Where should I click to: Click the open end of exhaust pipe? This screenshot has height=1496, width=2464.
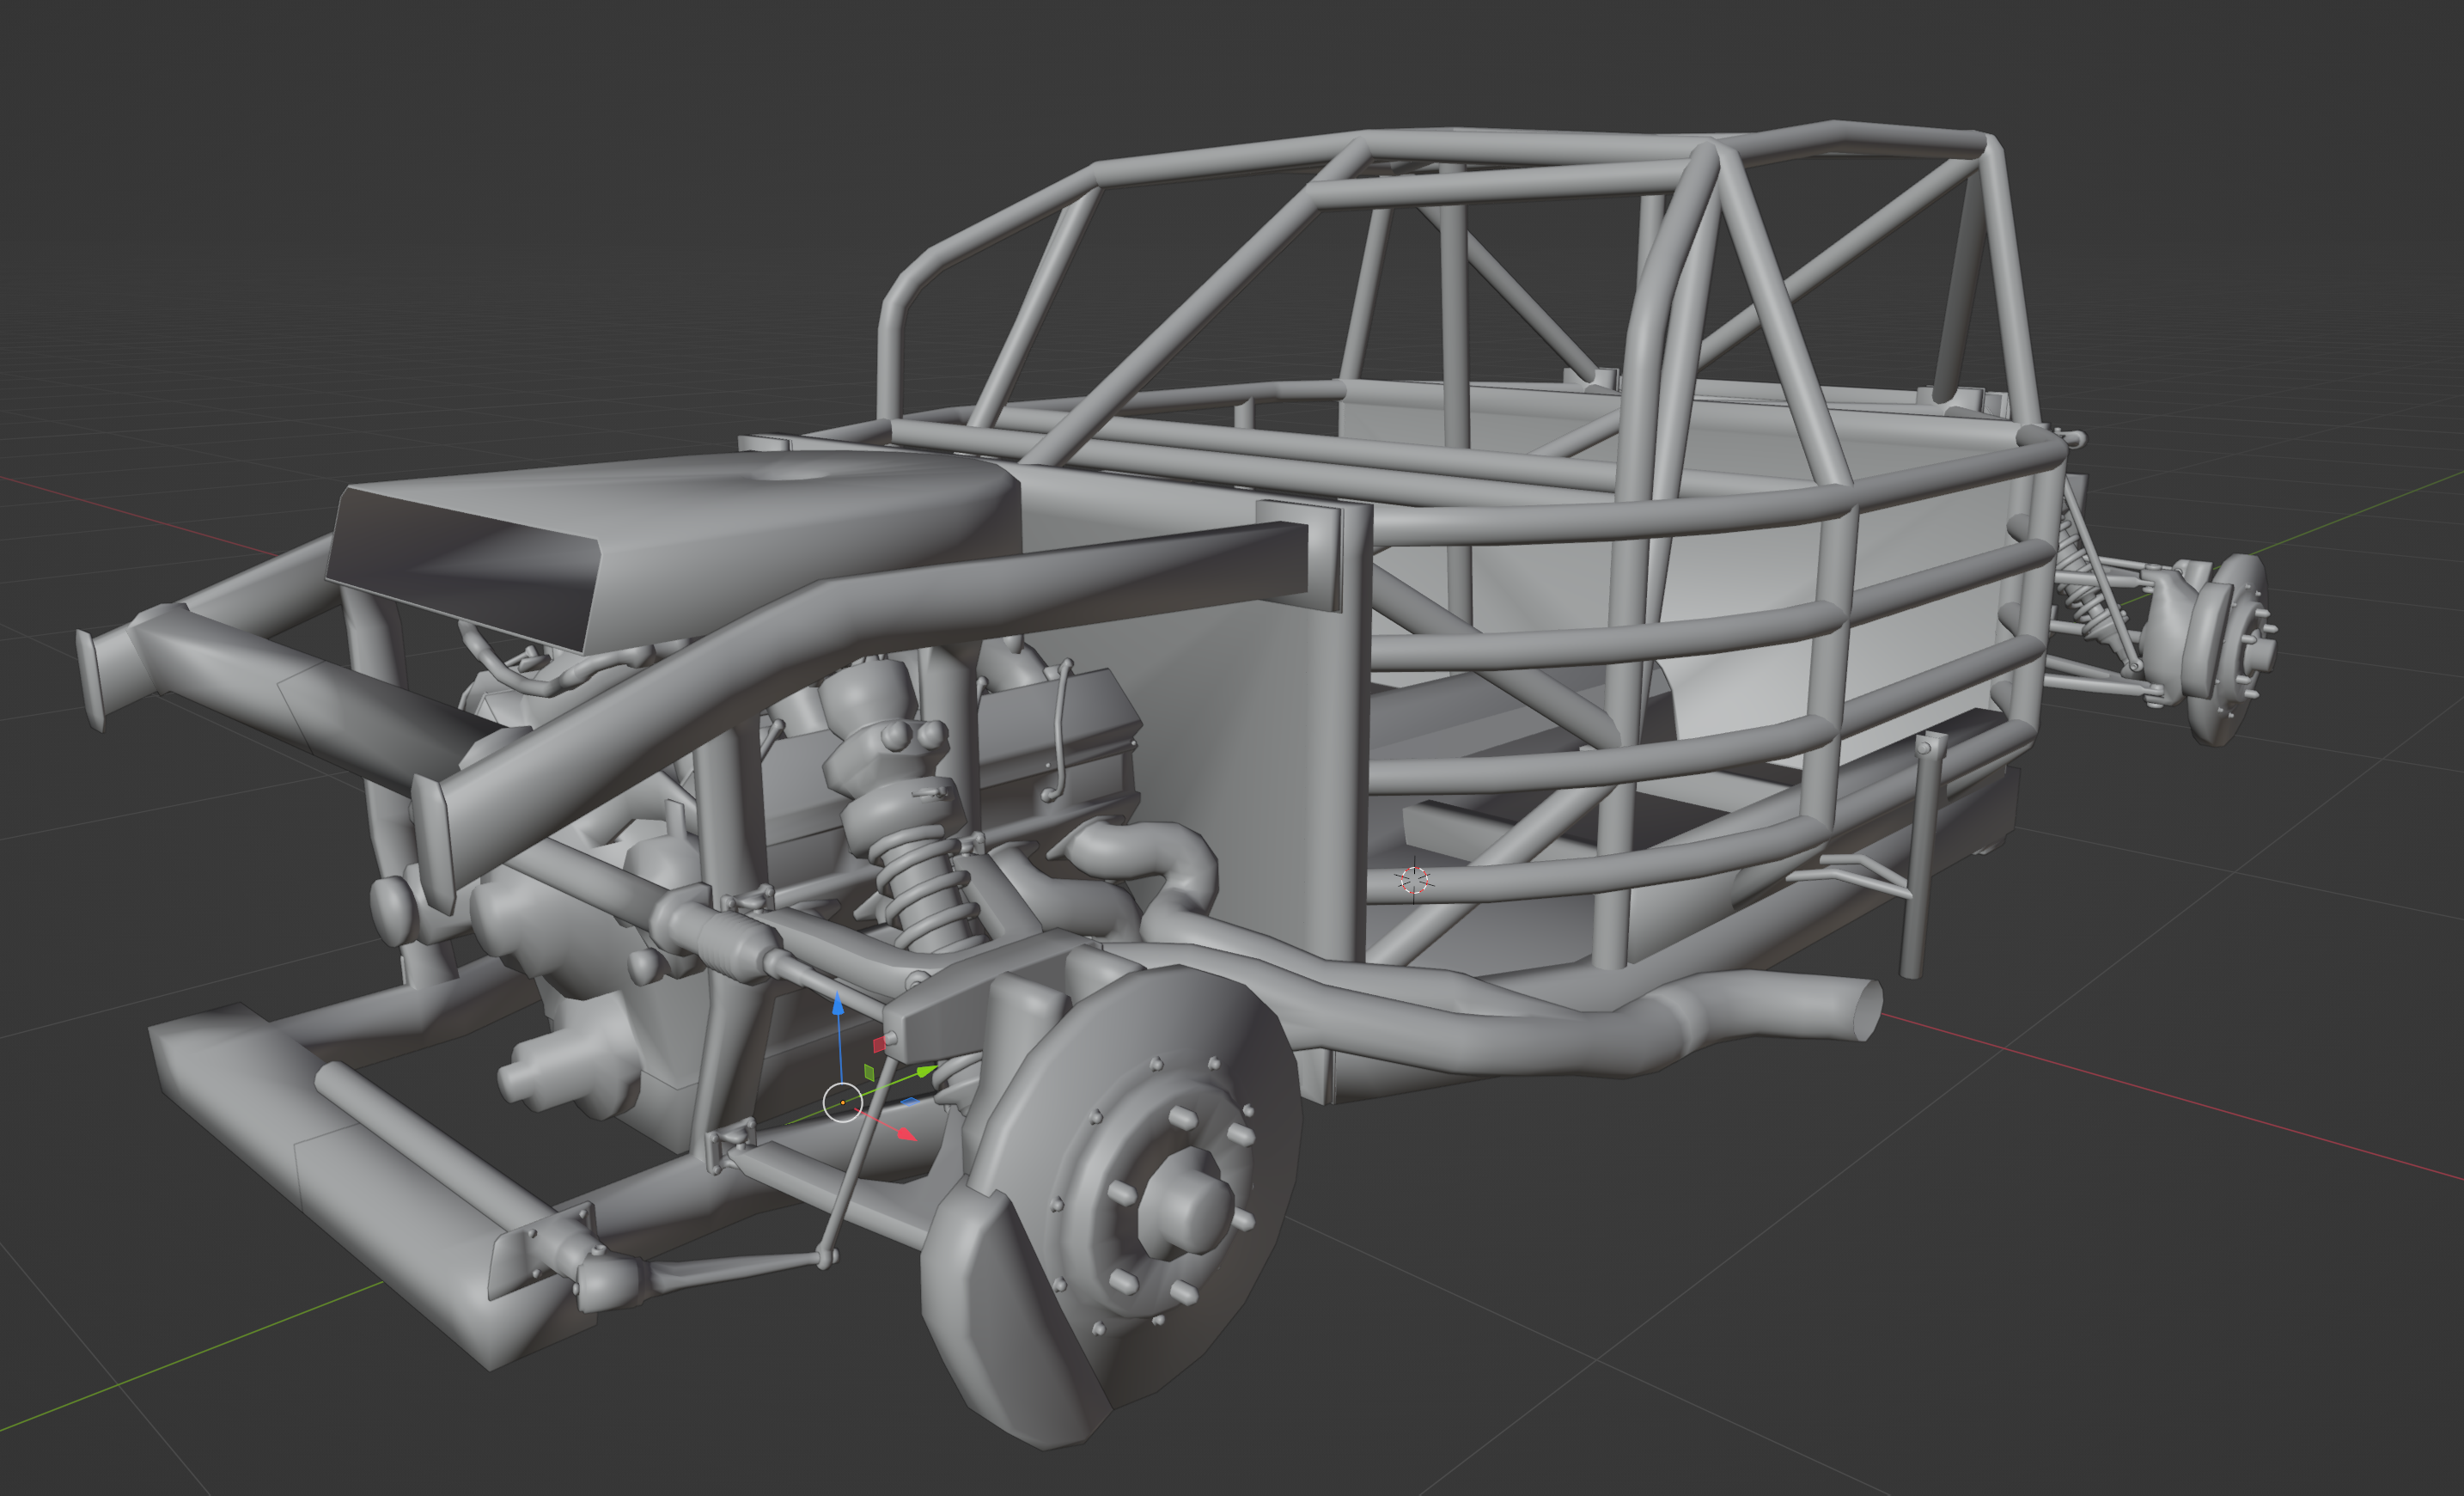coord(1866,1012)
